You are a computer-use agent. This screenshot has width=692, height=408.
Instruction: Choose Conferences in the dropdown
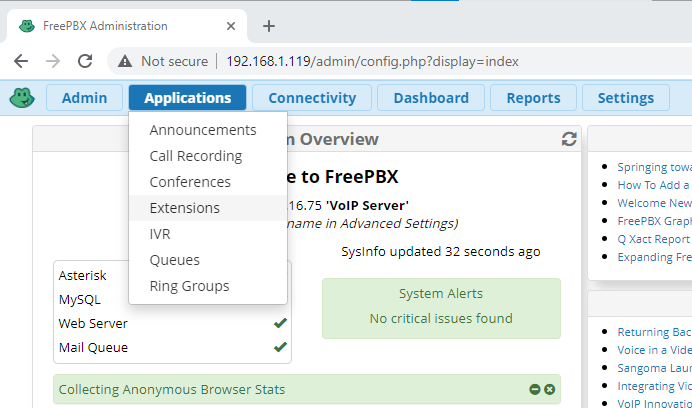[208, 182]
